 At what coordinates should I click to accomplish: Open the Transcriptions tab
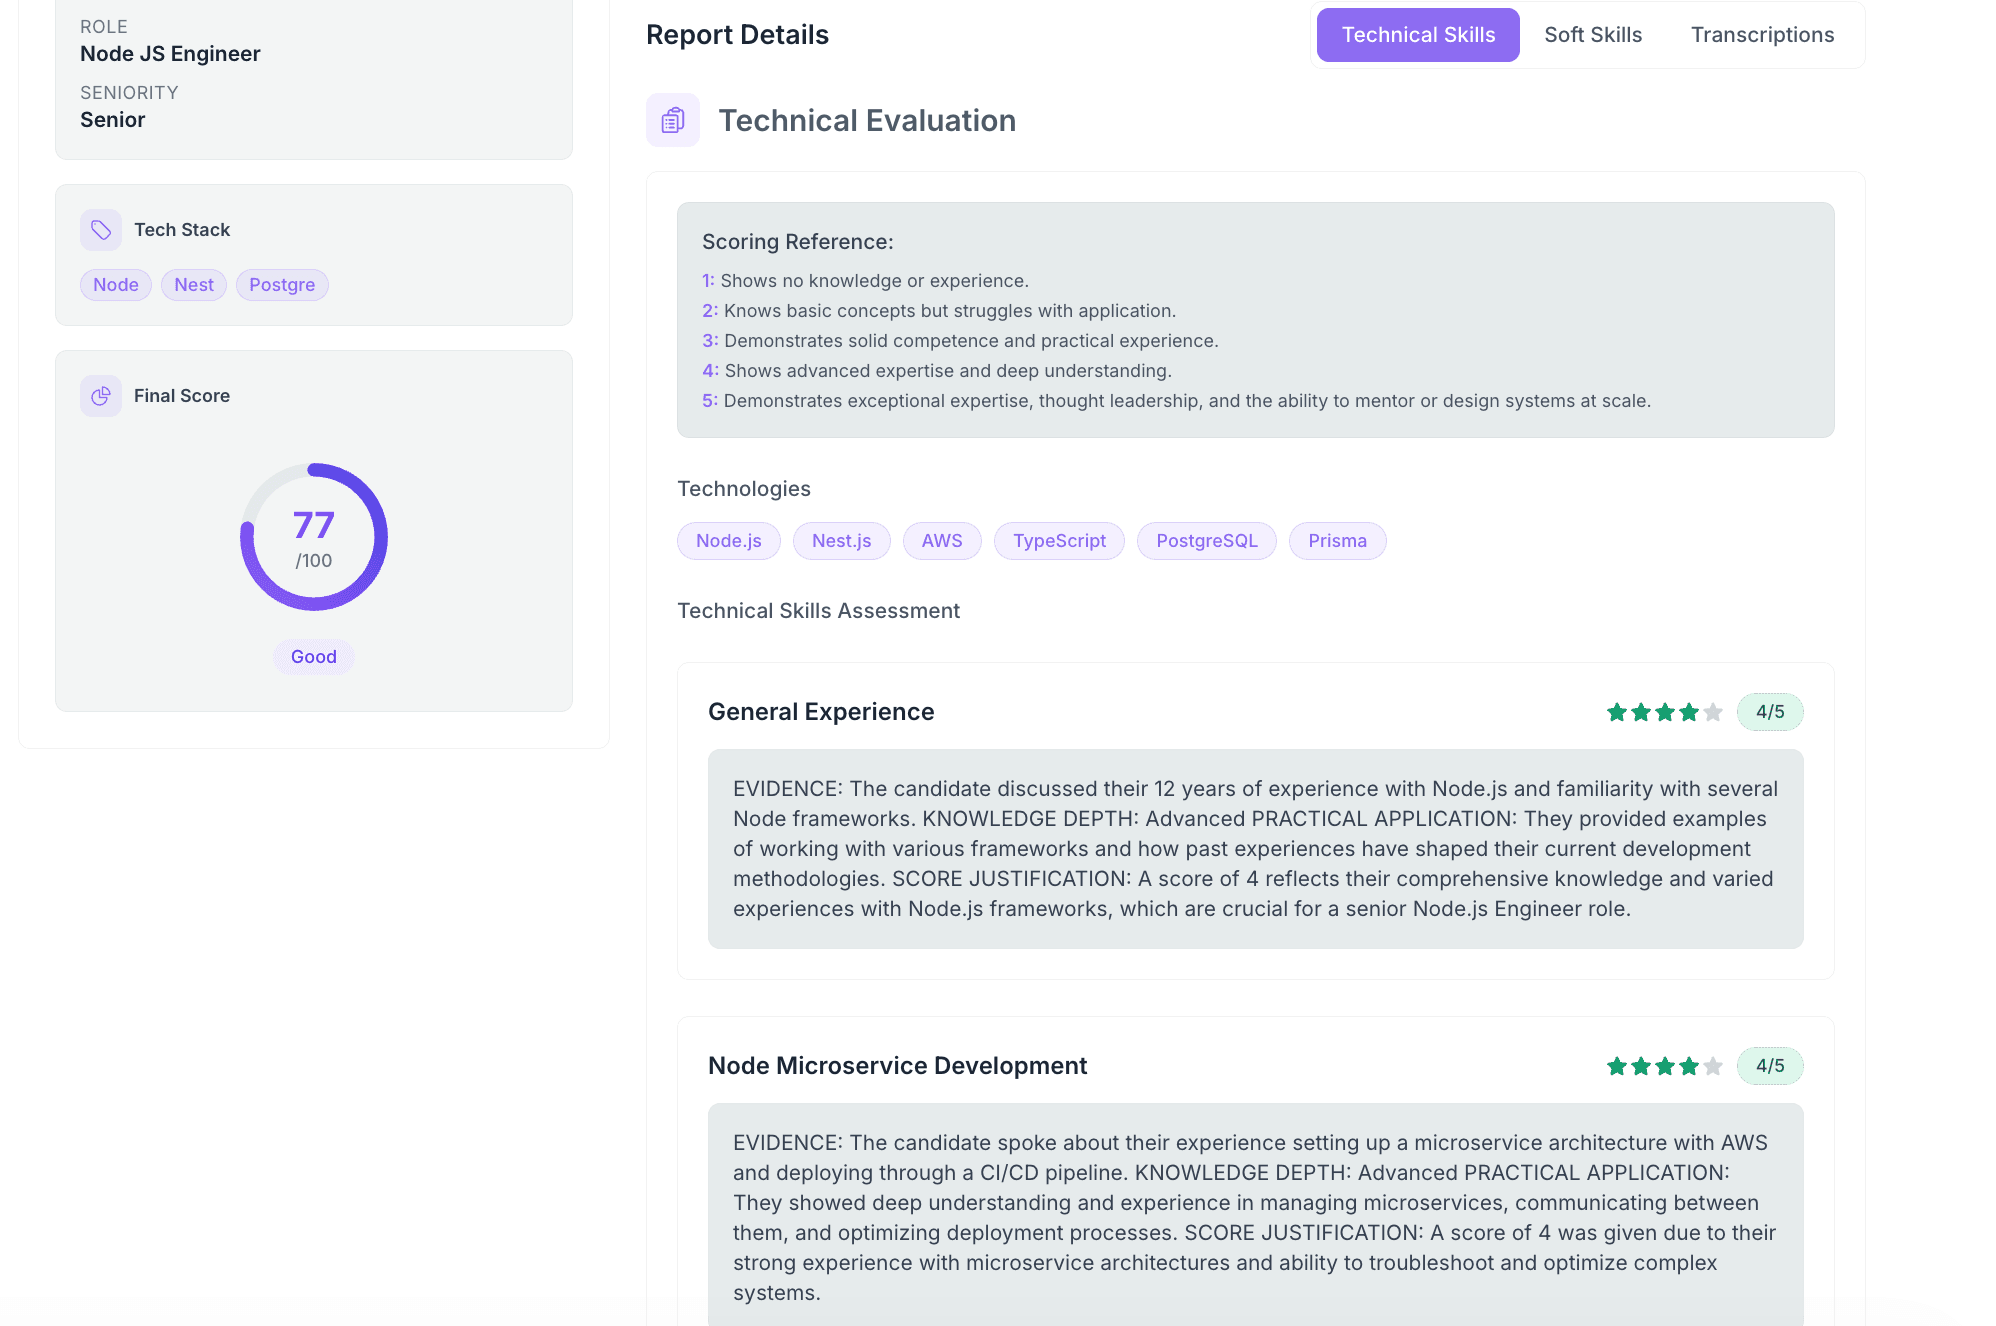1762,35
